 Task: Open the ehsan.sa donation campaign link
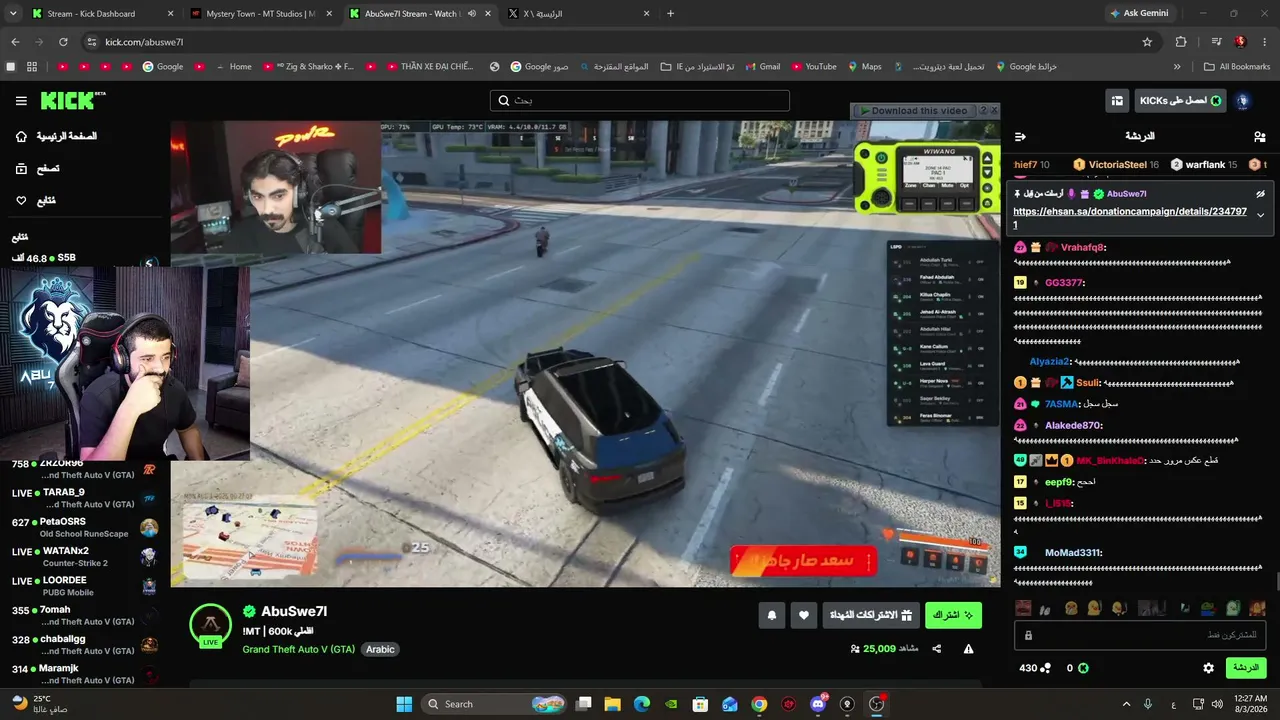pos(1130,218)
